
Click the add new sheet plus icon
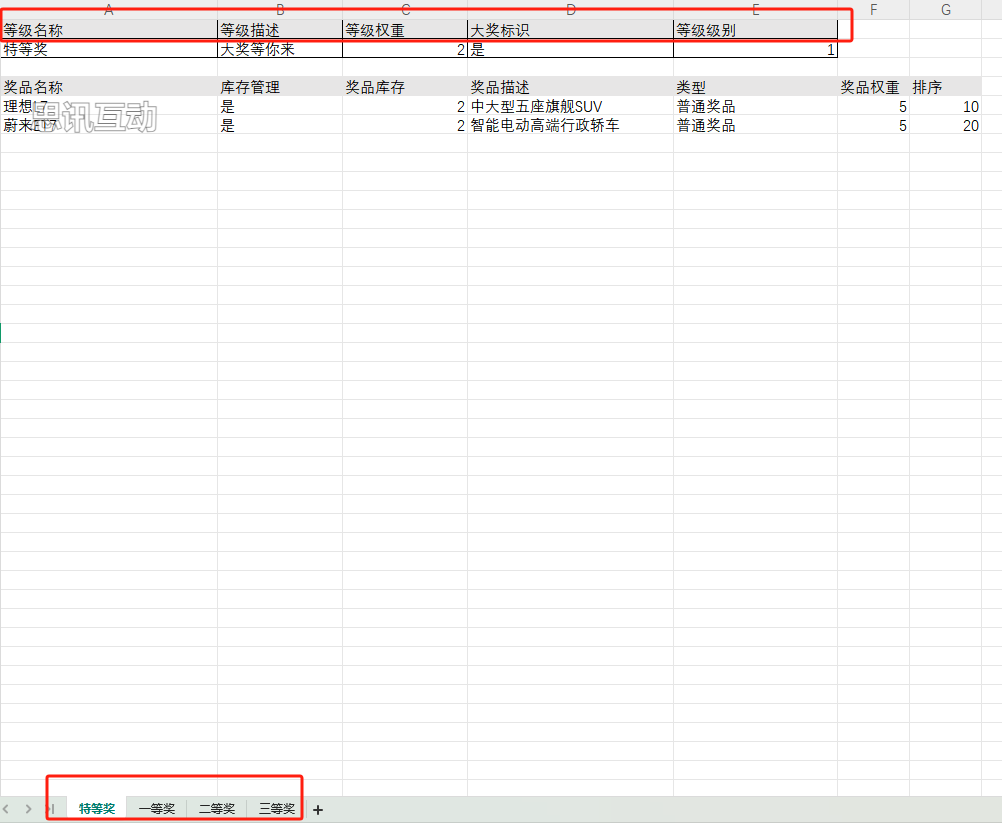pyautogui.click(x=318, y=809)
